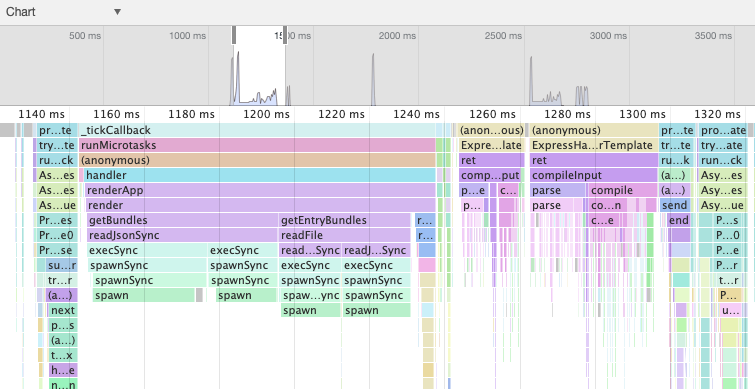Select the ExpressHa…rTemplate bar
This screenshot has height=389, width=755.
[594, 145]
